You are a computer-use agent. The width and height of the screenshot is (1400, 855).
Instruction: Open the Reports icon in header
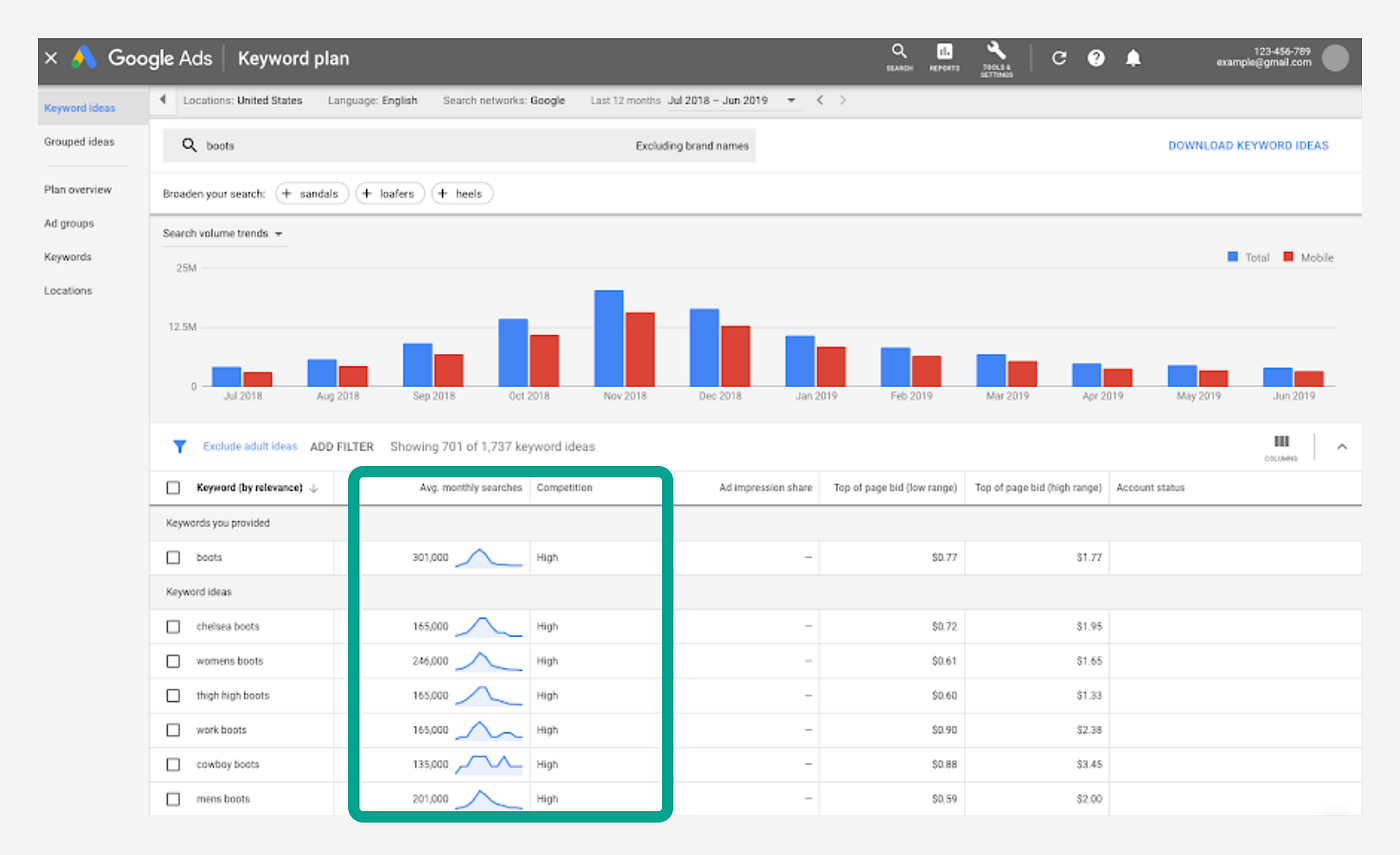[944, 52]
